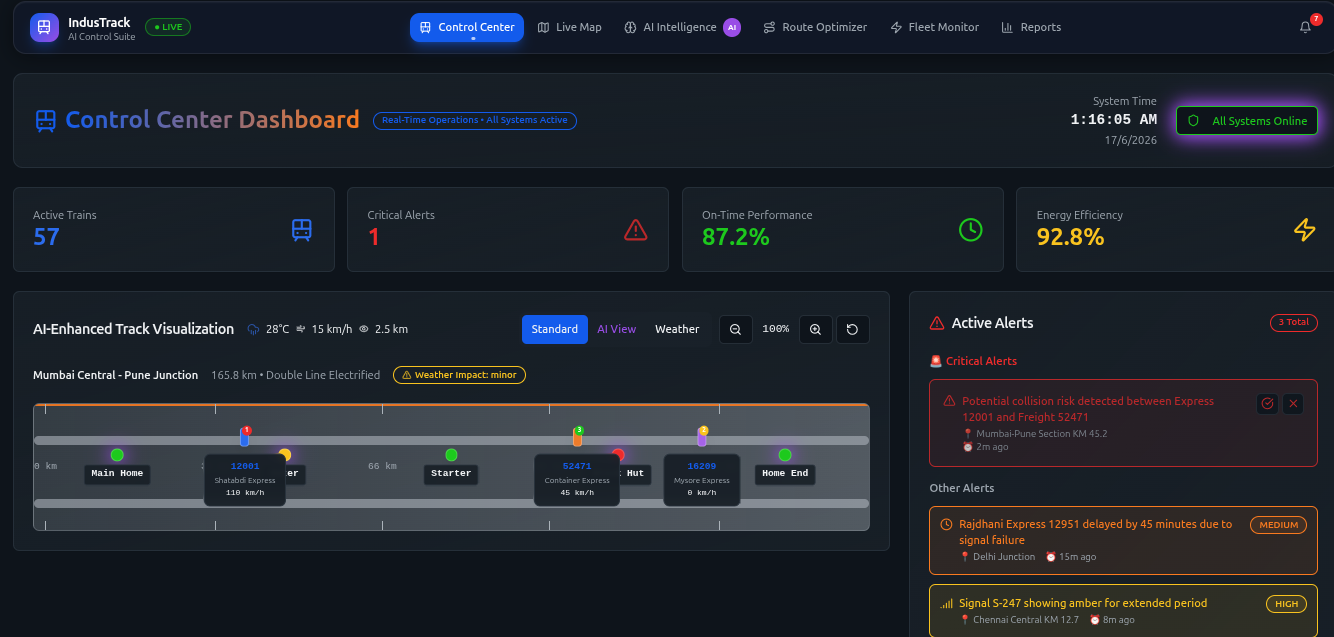Click the 3 Total alerts badge
This screenshot has width=1334, height=637.
click(1294, 323)
